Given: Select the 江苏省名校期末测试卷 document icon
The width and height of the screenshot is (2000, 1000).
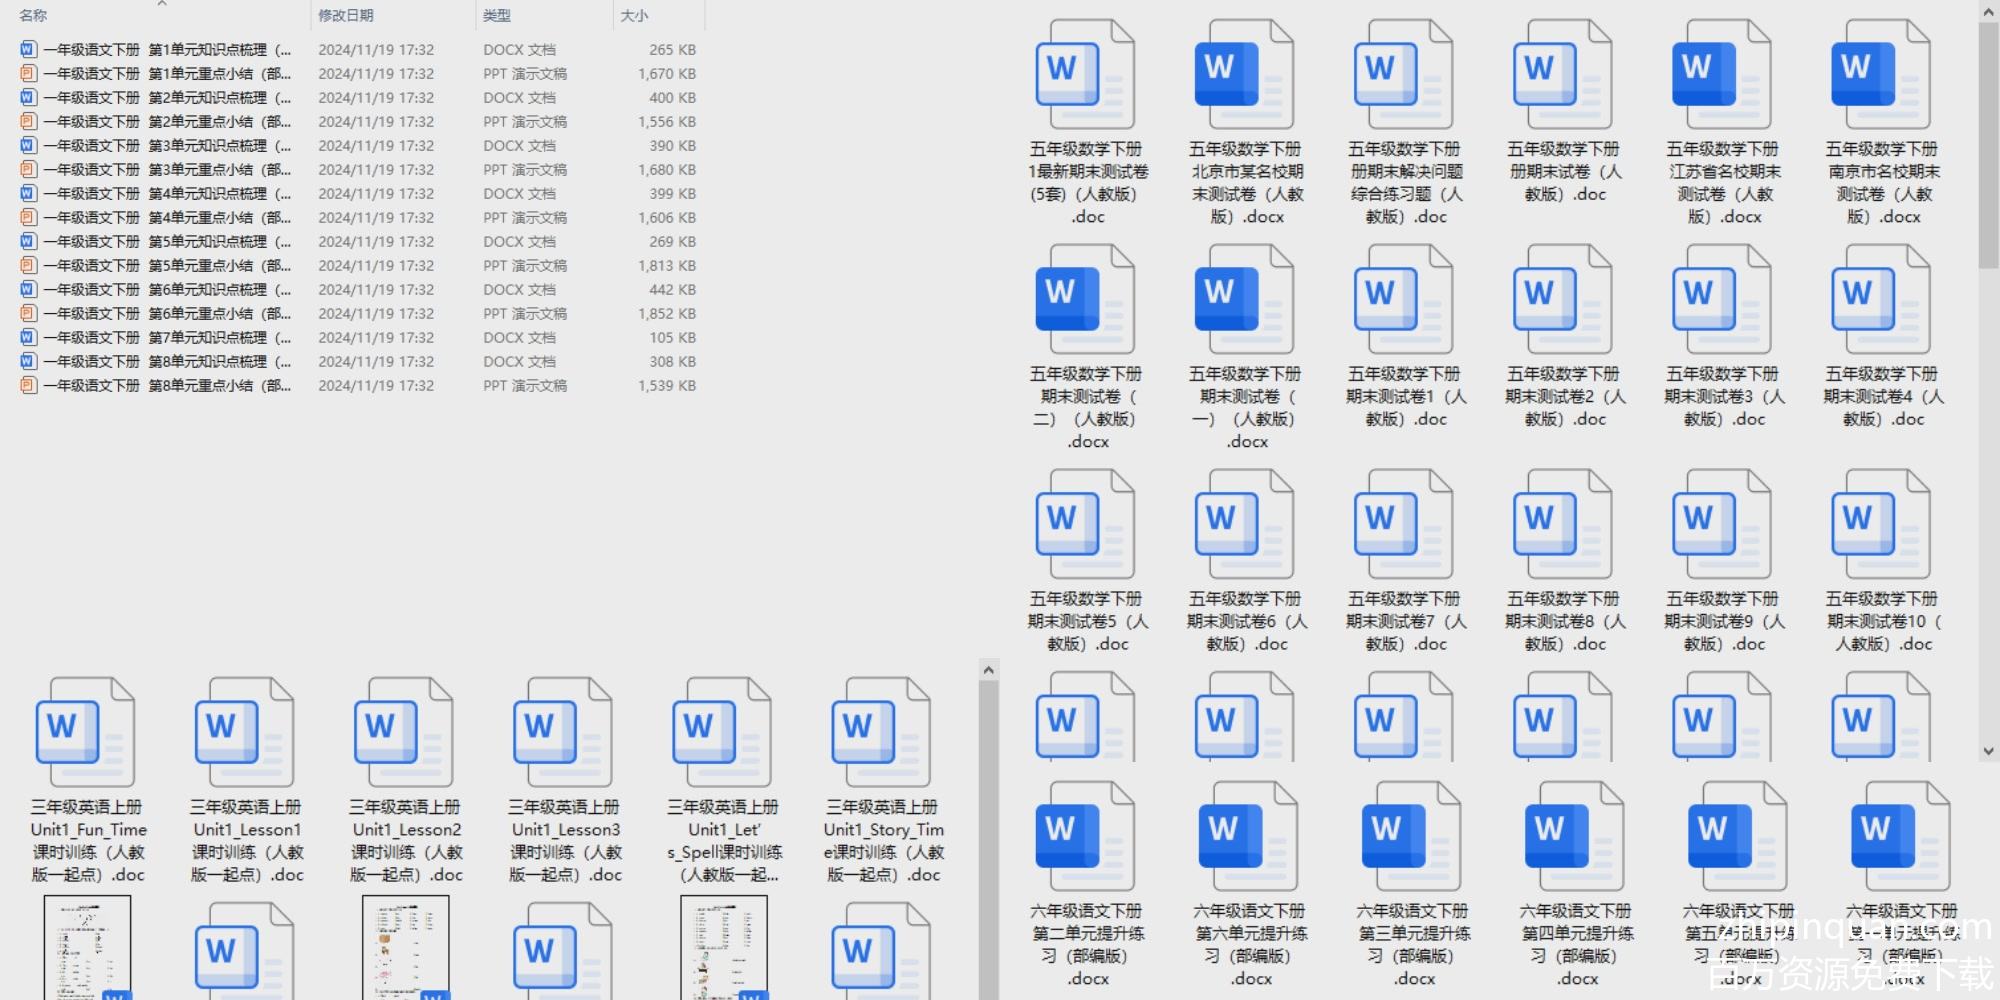Looking at the screenshot, I should 1721,76.
